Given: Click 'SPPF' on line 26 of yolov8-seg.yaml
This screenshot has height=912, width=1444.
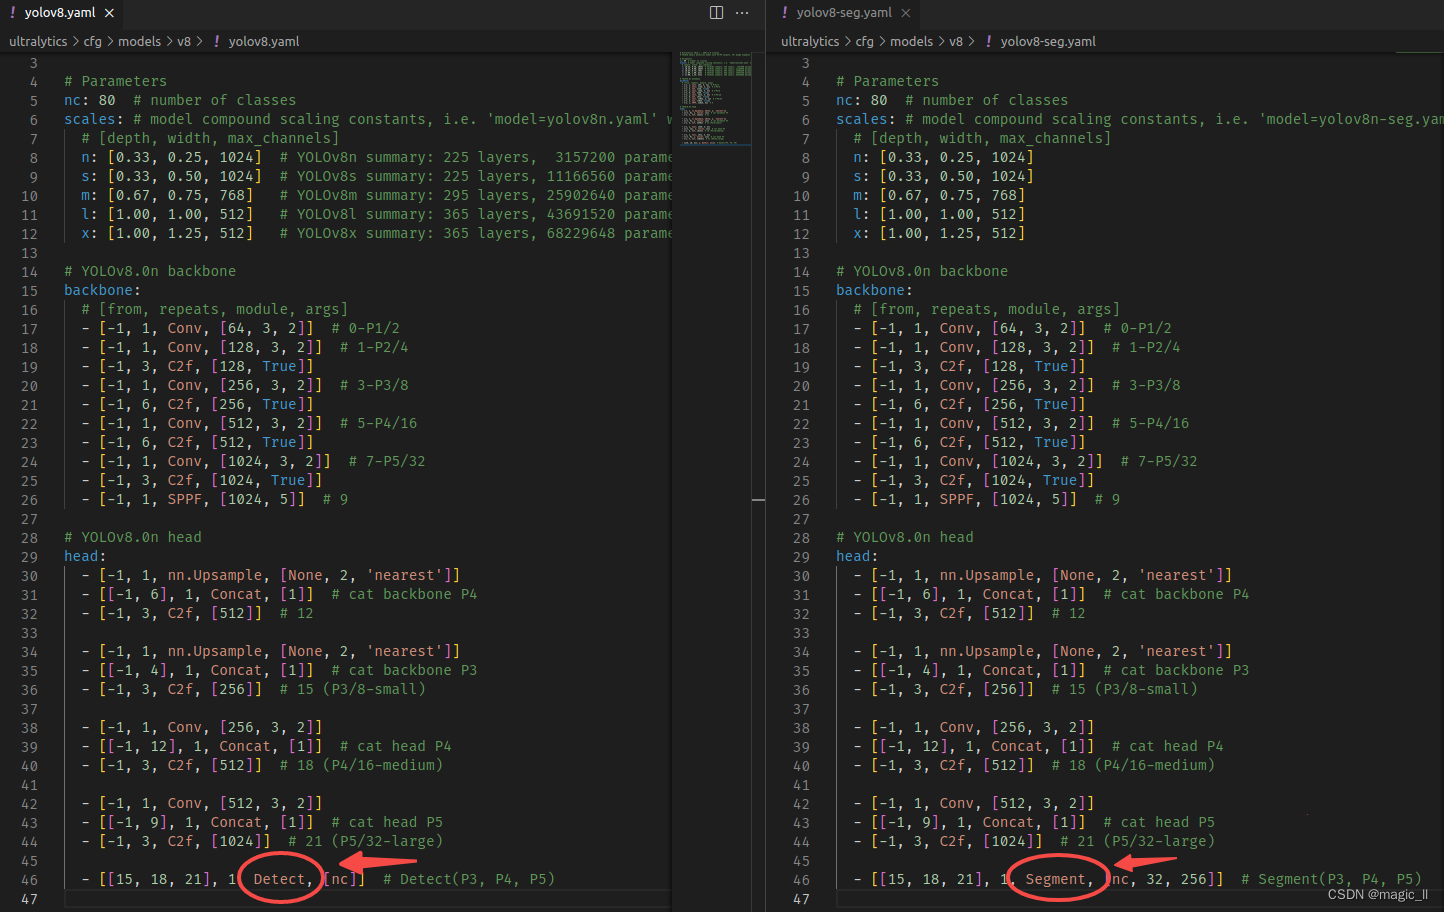Looking at the screenshot, I should pos(957,499).
